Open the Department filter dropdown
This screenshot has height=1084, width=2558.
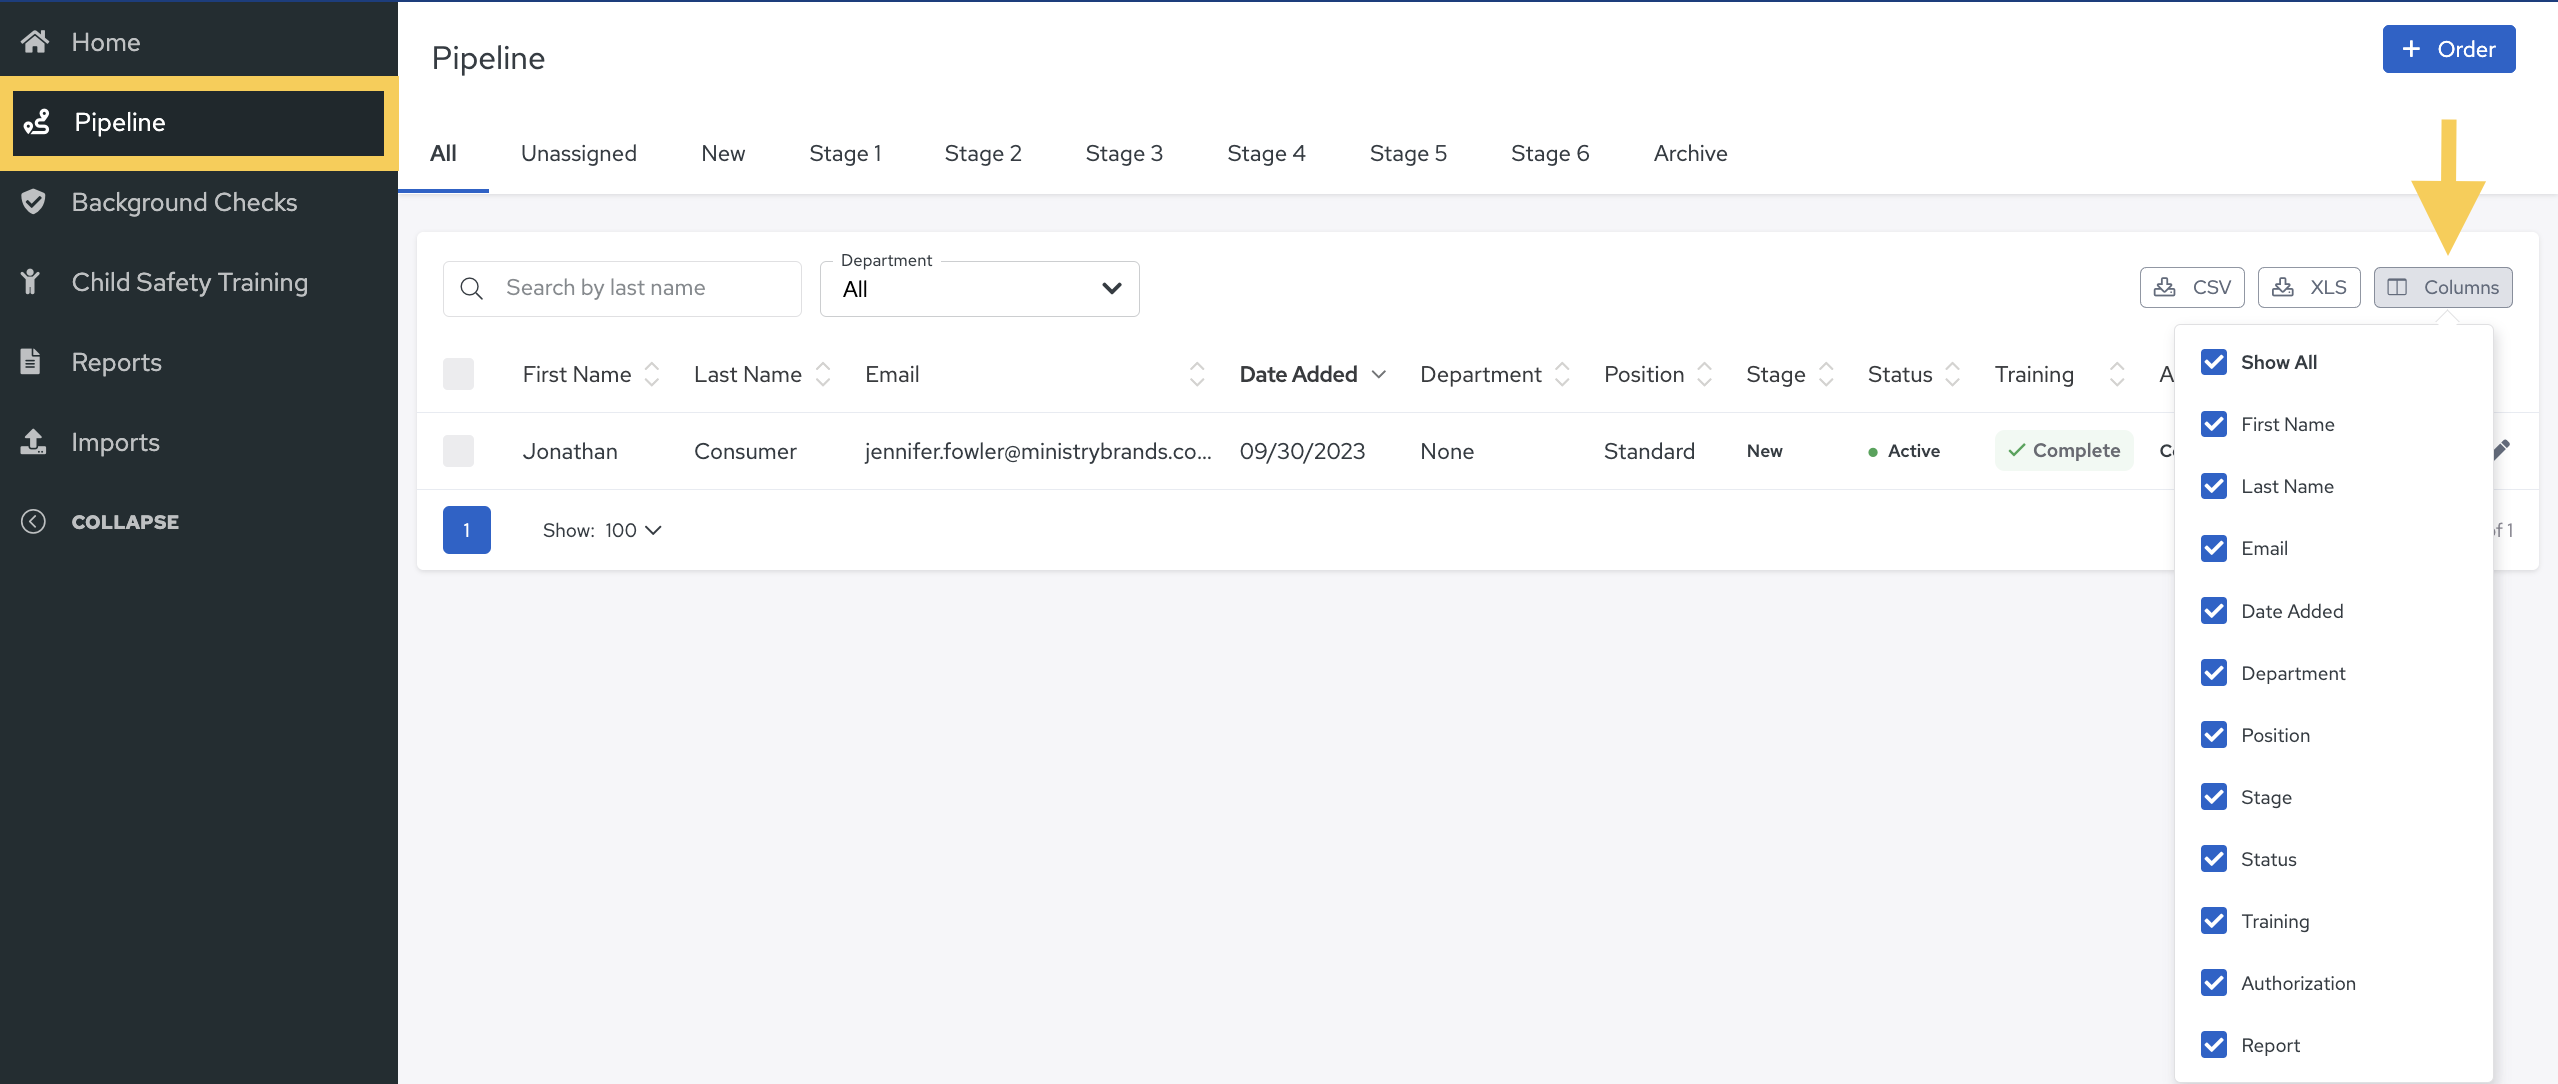coord(980,289)
